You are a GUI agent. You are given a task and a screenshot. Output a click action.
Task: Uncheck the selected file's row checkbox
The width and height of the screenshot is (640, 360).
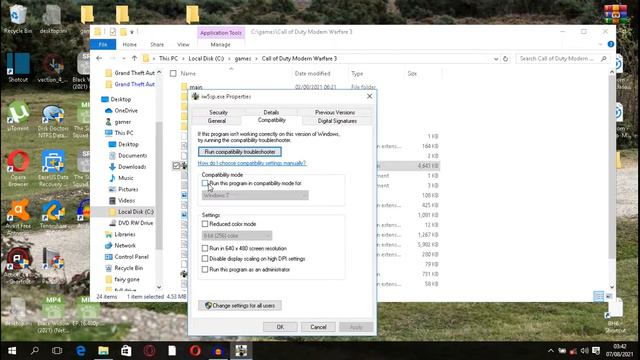point(176,165)
